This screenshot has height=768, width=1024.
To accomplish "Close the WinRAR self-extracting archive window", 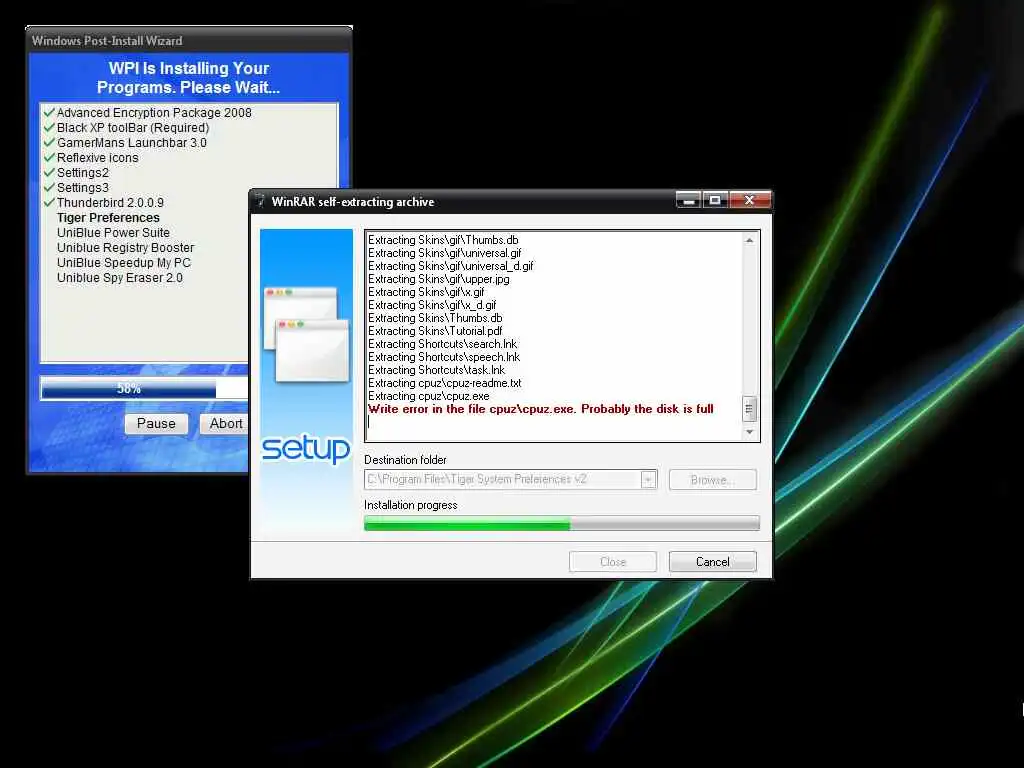I will coord(750,200).
